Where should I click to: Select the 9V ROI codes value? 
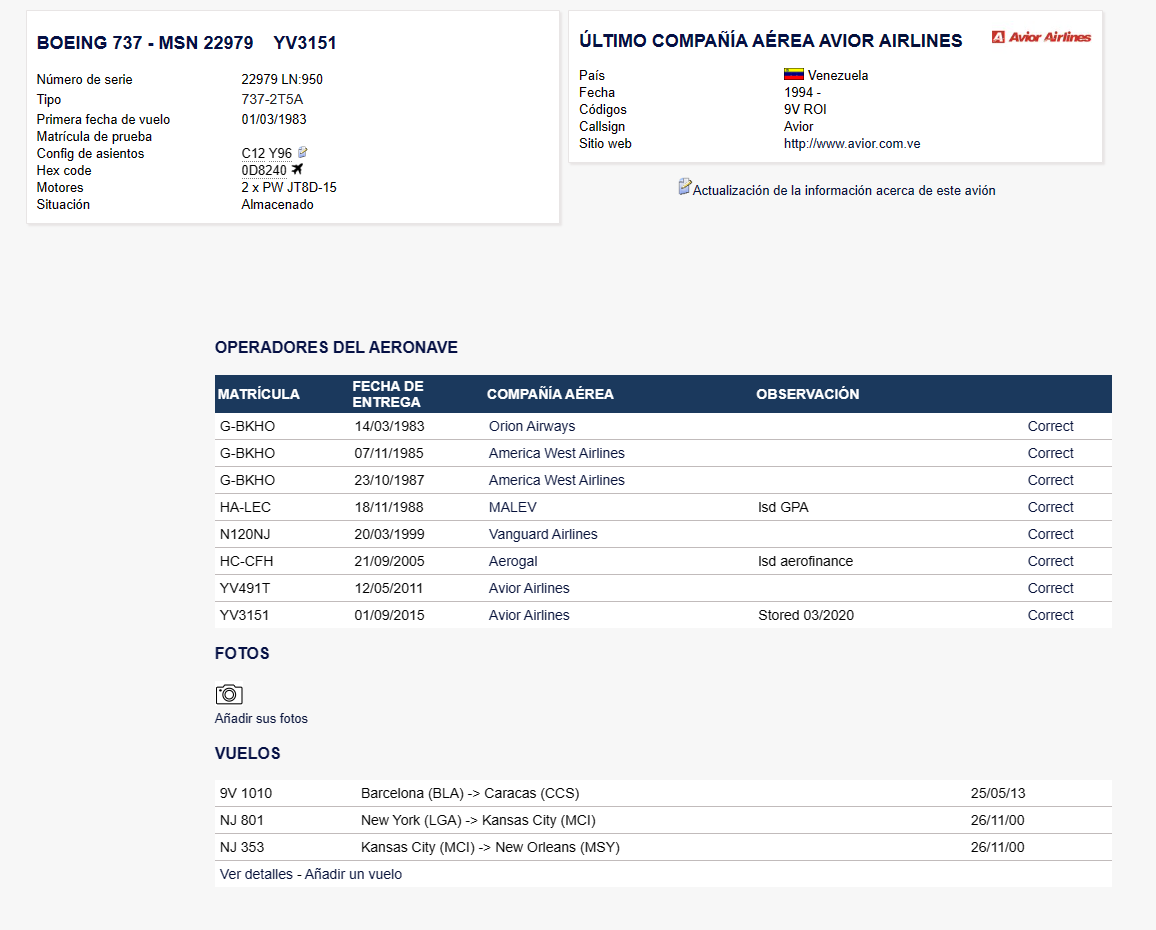pyautogui.click(x=805, y=109)
